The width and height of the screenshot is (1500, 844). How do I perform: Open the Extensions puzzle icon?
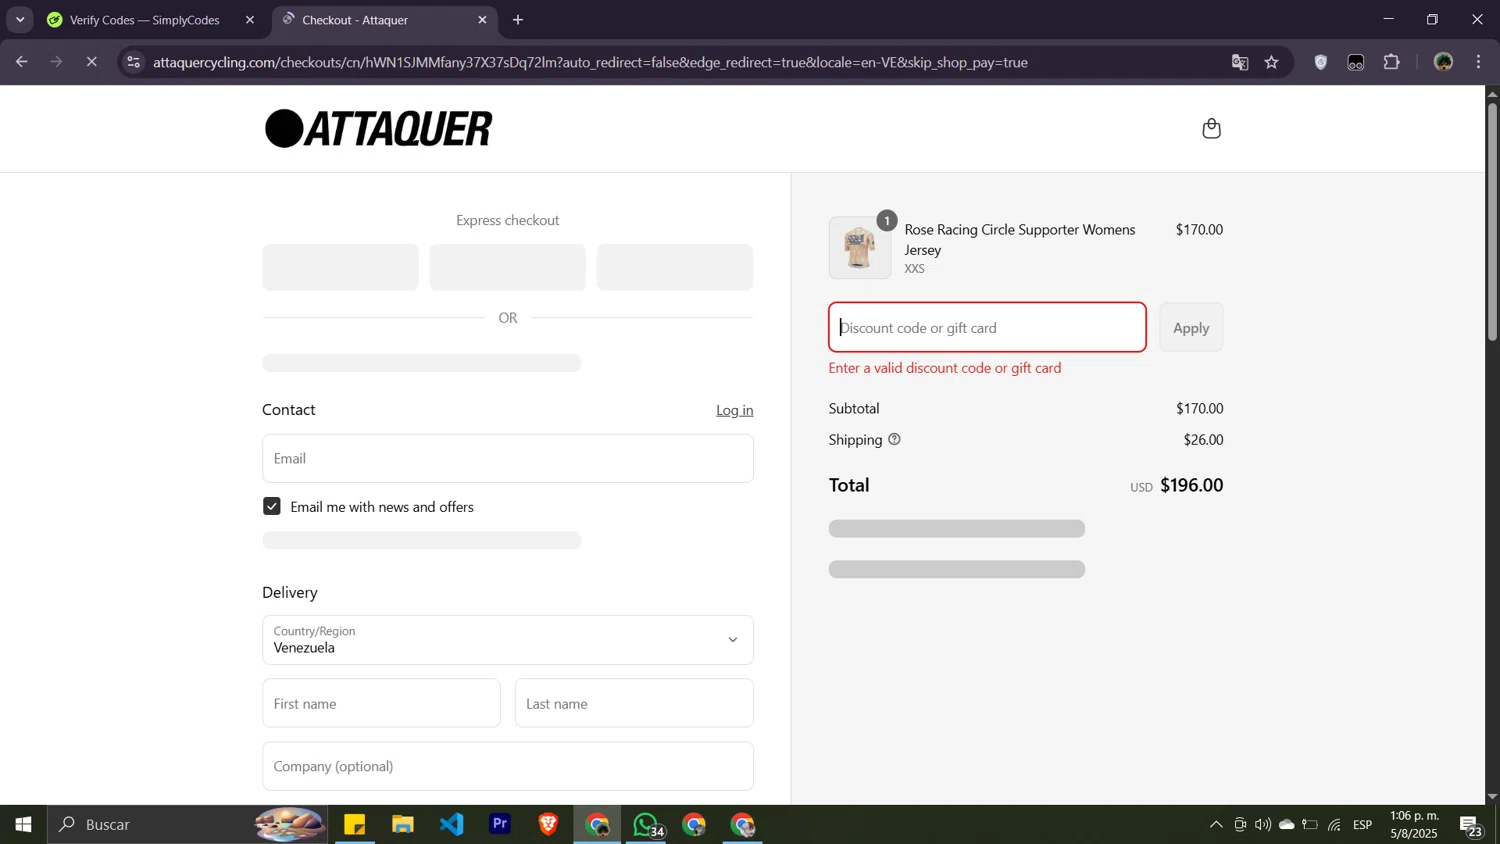pos(1392,62)
